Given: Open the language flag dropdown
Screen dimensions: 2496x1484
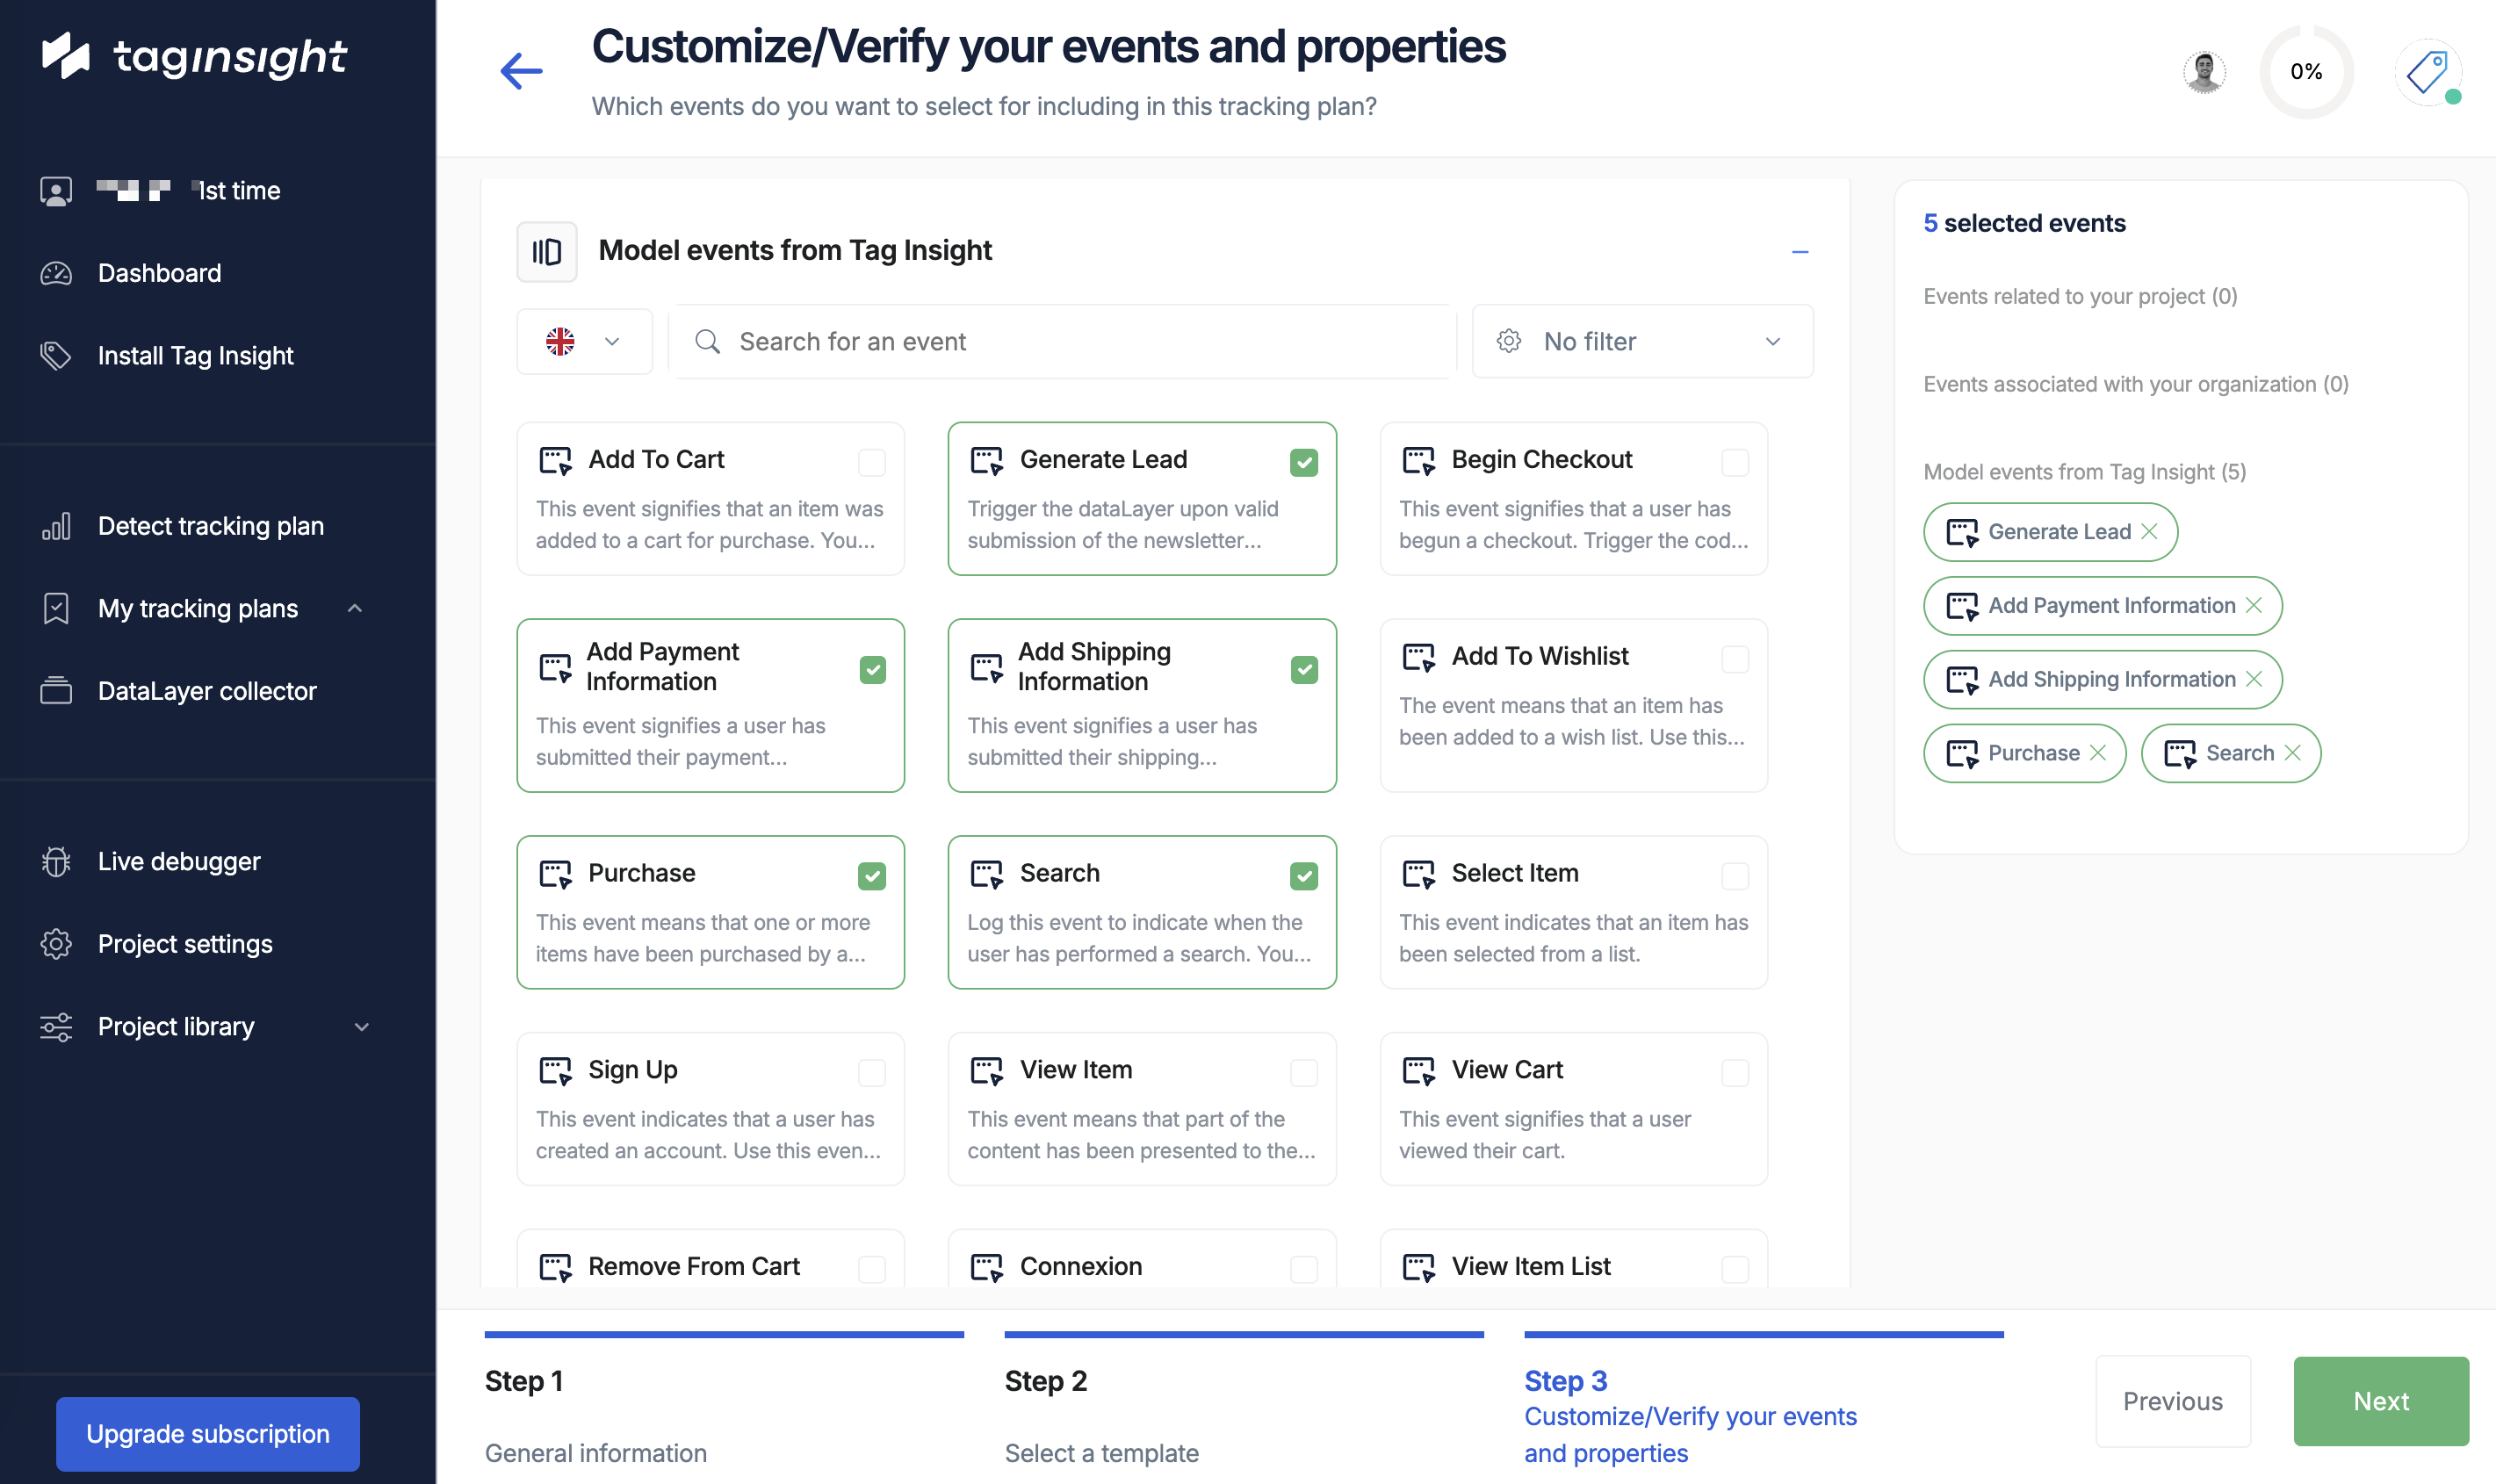Looking at the screenshot, I should [x=584, y=342].
